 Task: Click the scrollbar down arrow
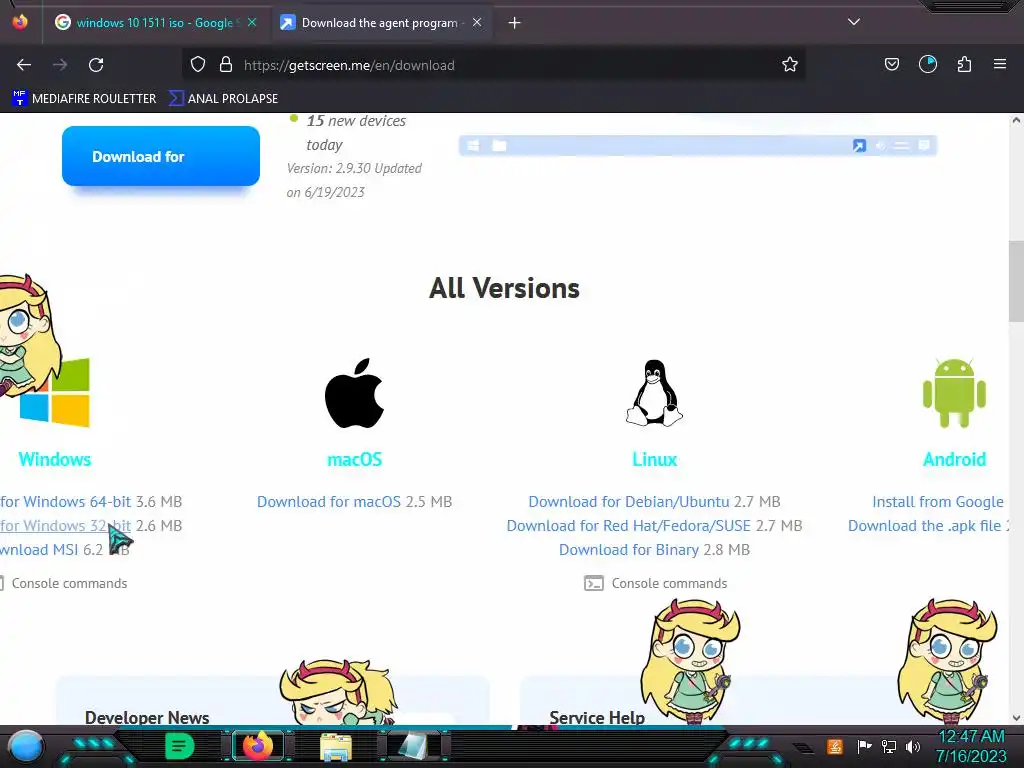pos(1016,718)
